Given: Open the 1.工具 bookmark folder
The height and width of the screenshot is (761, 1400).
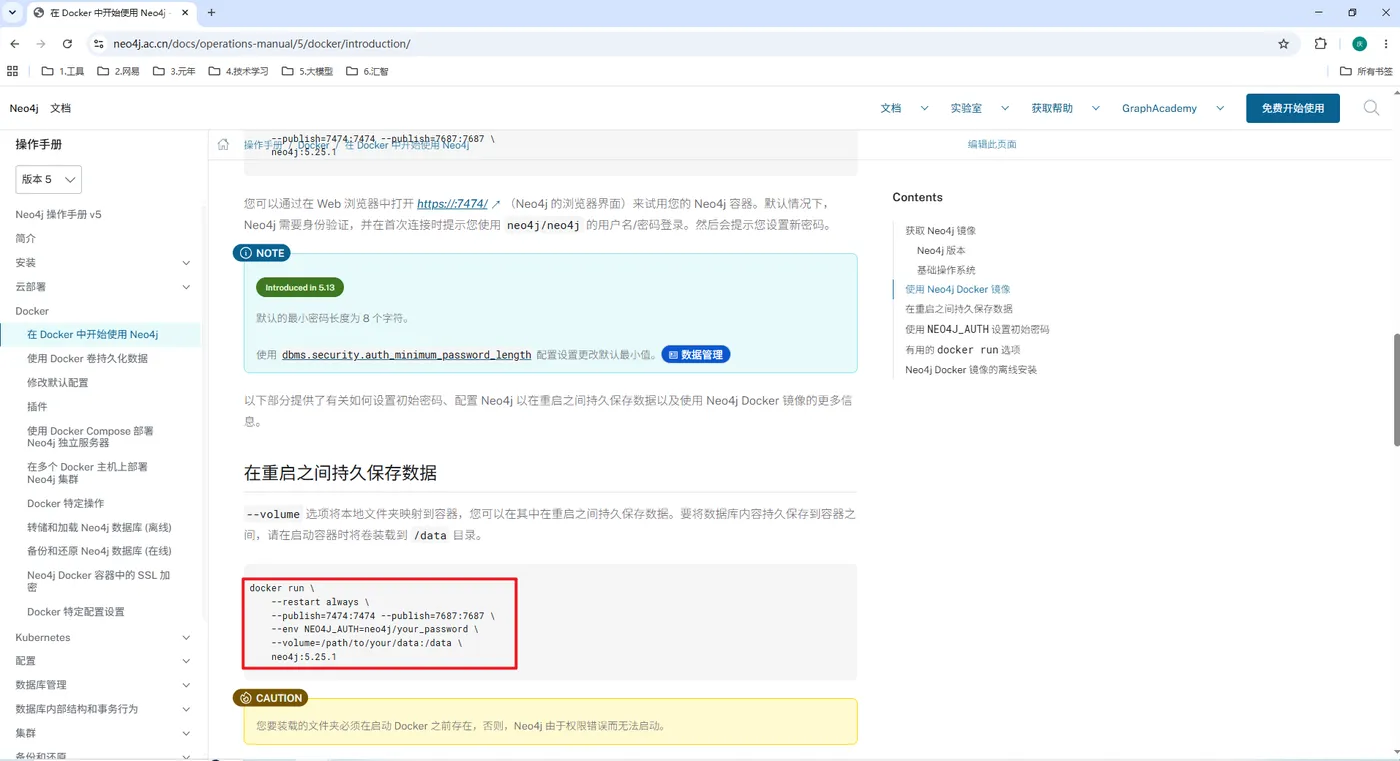Looking at the screenshot, I should 63,71.
